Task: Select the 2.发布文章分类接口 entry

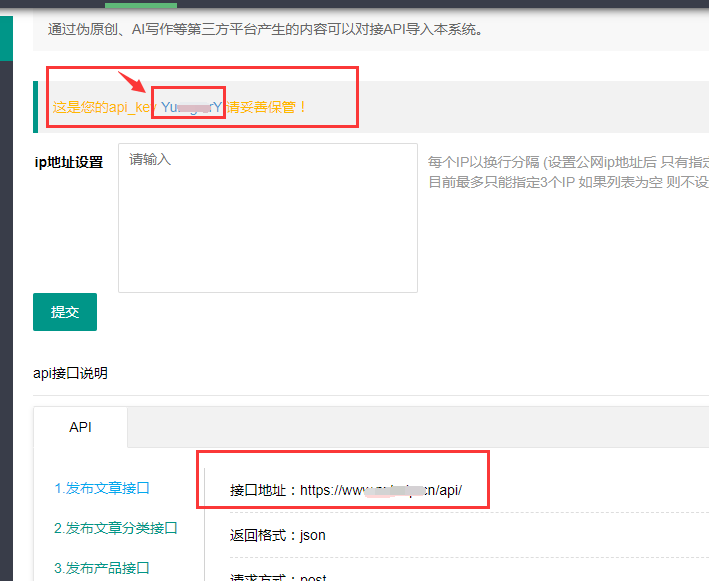Action: click(115, 528)
